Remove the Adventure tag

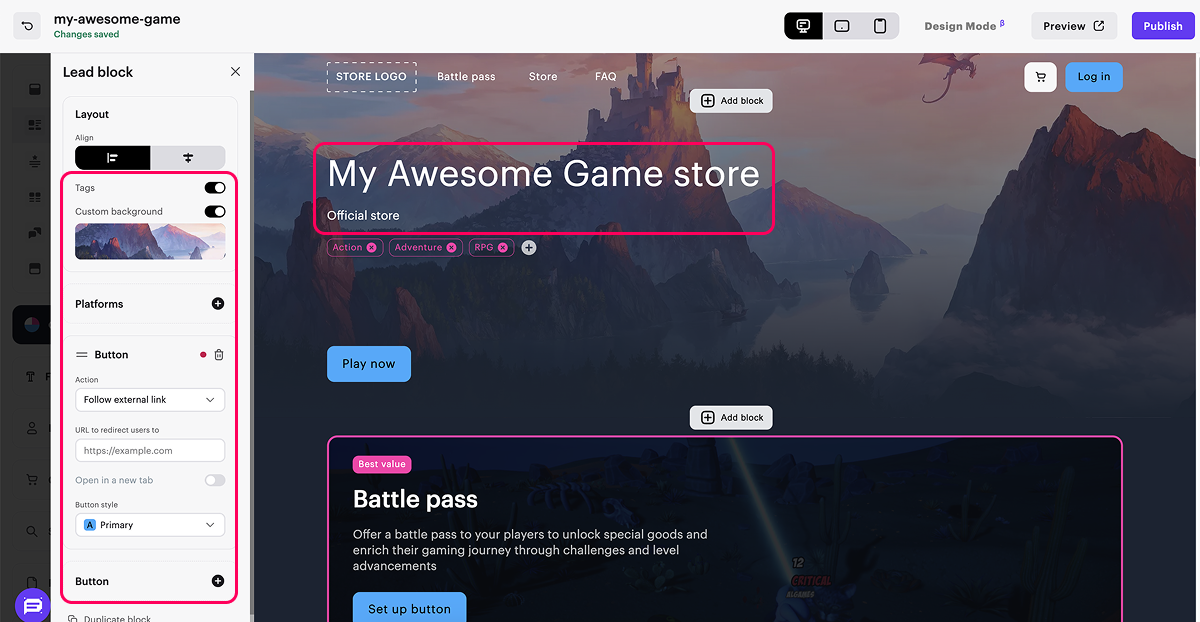coord(451,248)
